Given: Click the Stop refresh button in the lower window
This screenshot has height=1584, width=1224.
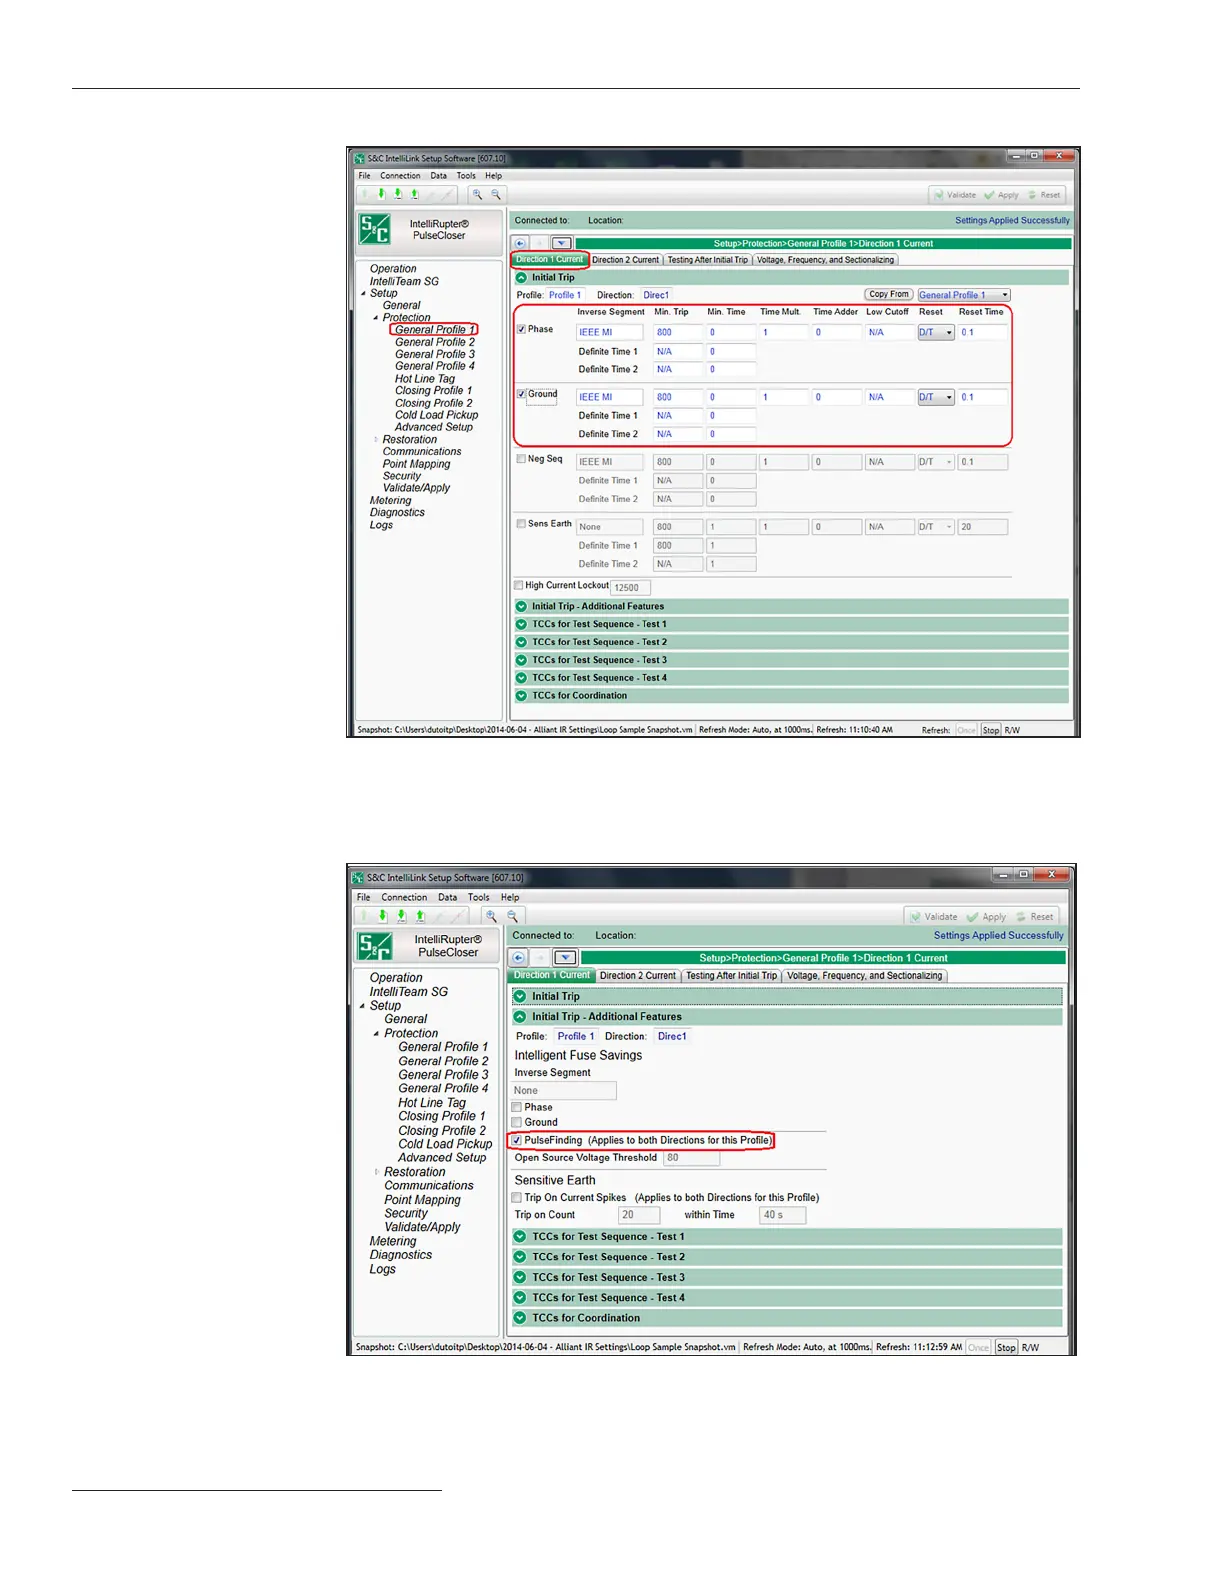Looking at the screenshot, I should (1006, 1347).
